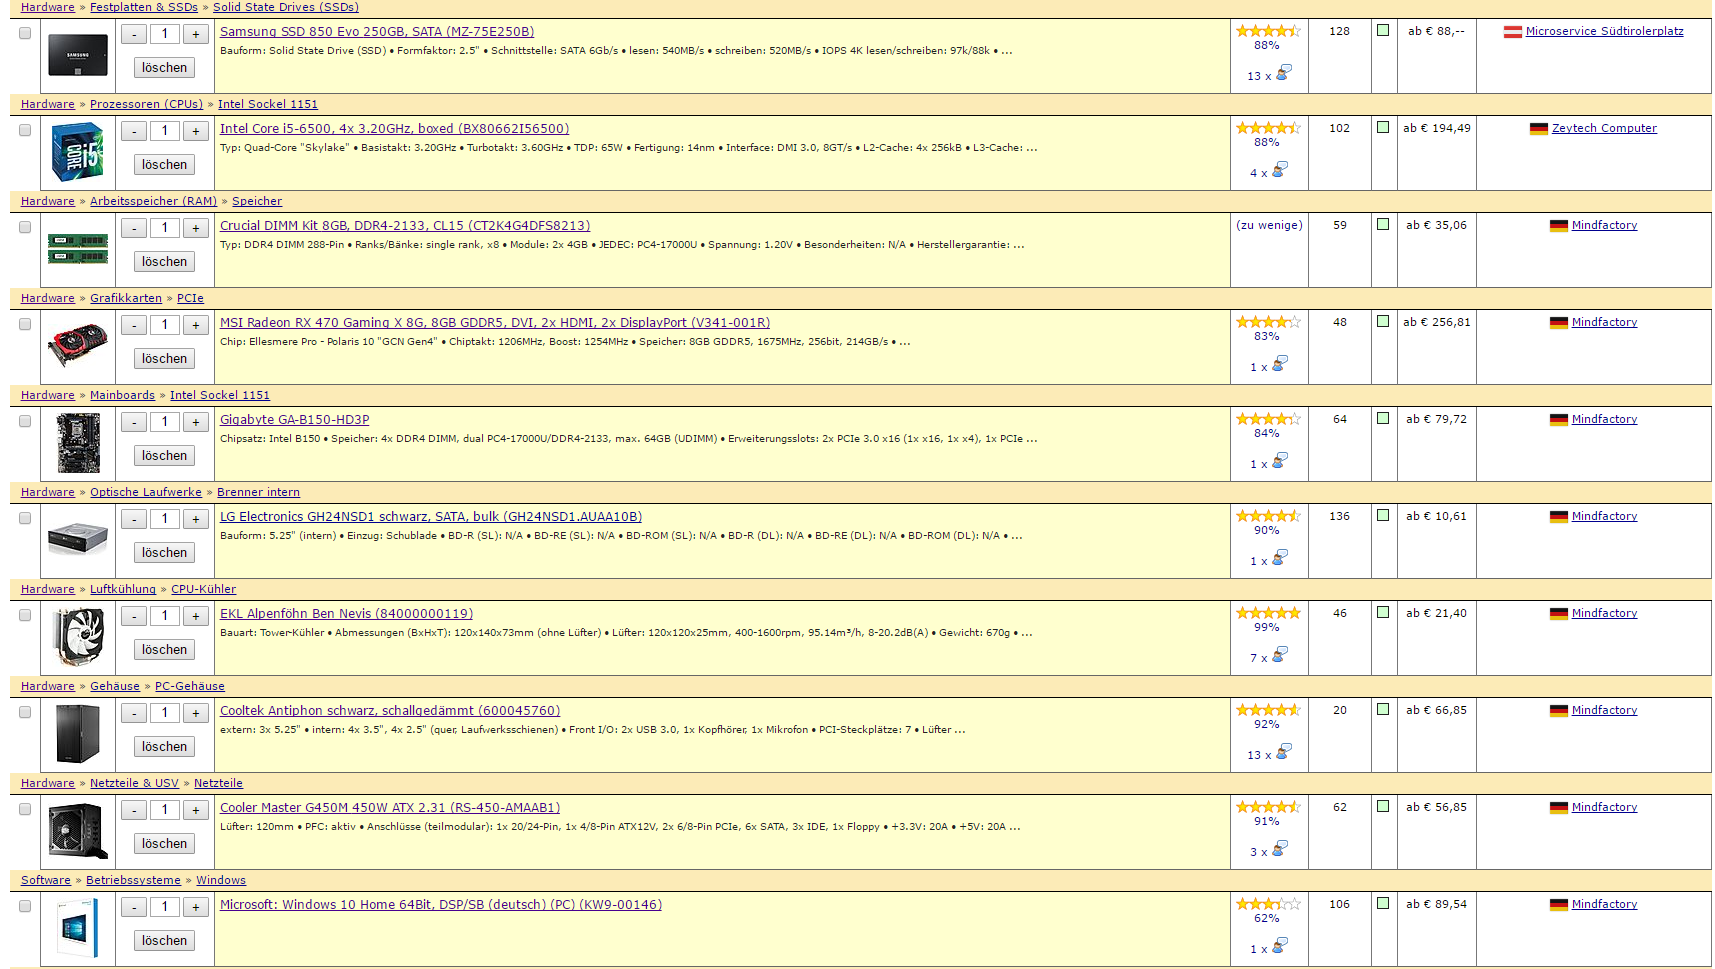Open Alpenföhn CPU cooler thumbnail

click(78, 636)
